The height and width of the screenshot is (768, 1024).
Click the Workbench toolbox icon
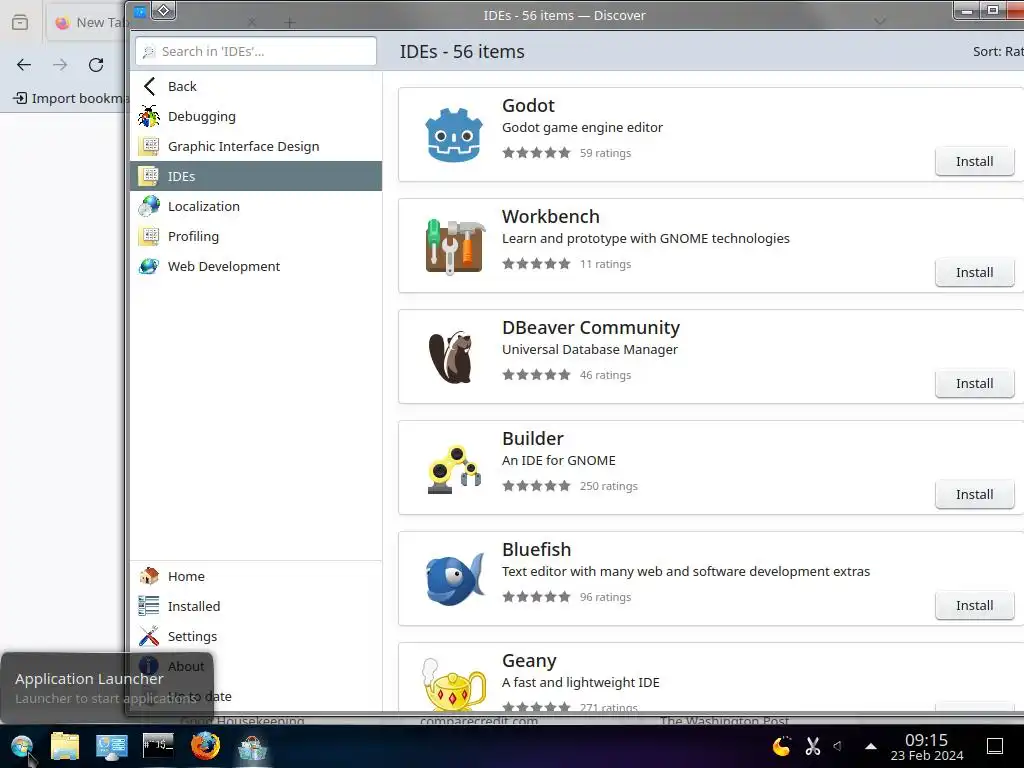(x=455, y=246)
